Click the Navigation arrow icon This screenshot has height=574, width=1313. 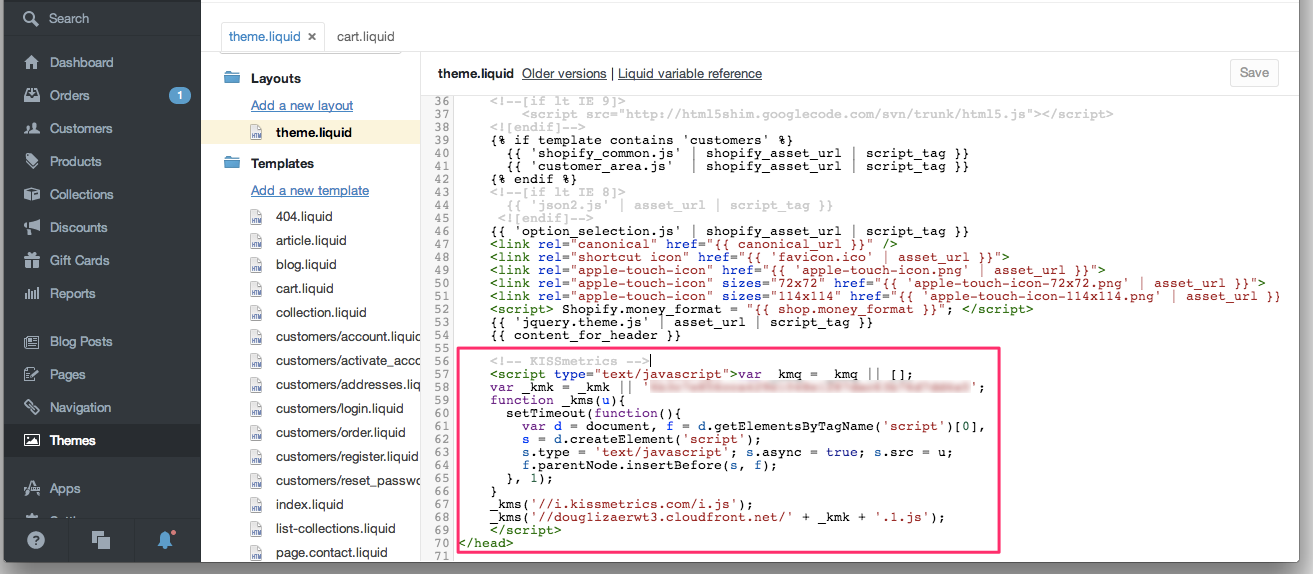click(x=32, y=407)
